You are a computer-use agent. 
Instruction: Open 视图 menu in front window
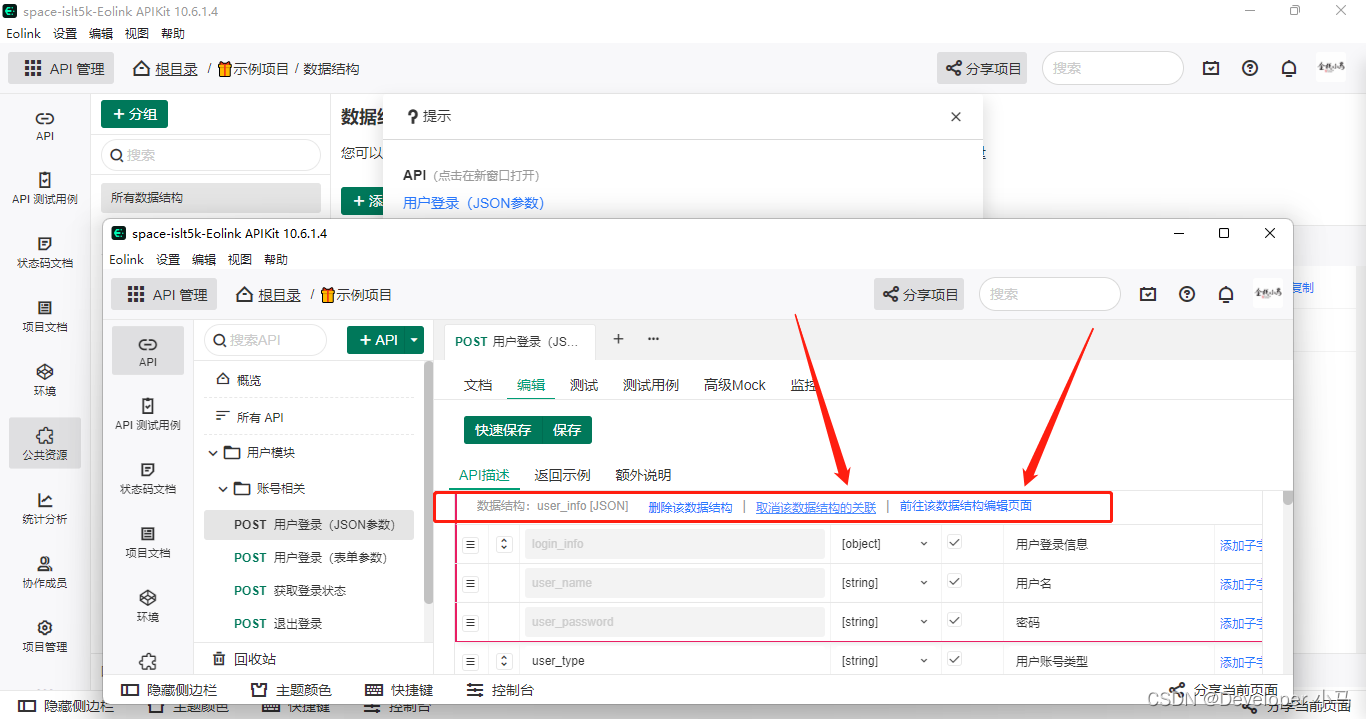pyautogui.click(x=240, y=259)
